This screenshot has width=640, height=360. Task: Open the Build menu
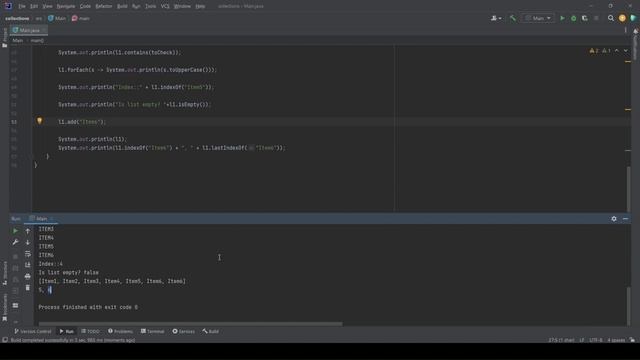click(x=122, y=6)
